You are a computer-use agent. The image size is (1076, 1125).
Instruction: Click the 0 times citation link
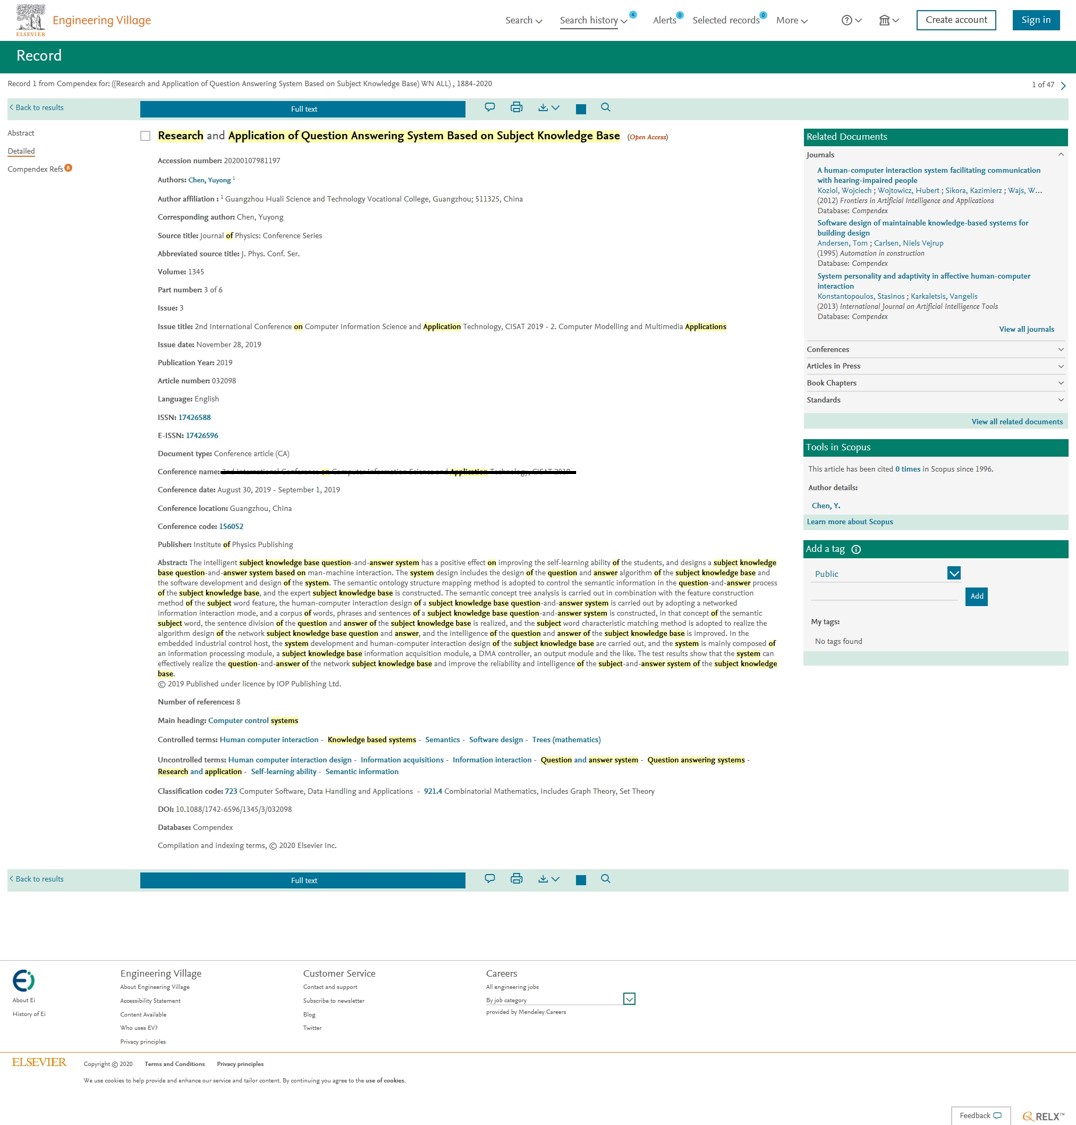(x=907, y=469)
